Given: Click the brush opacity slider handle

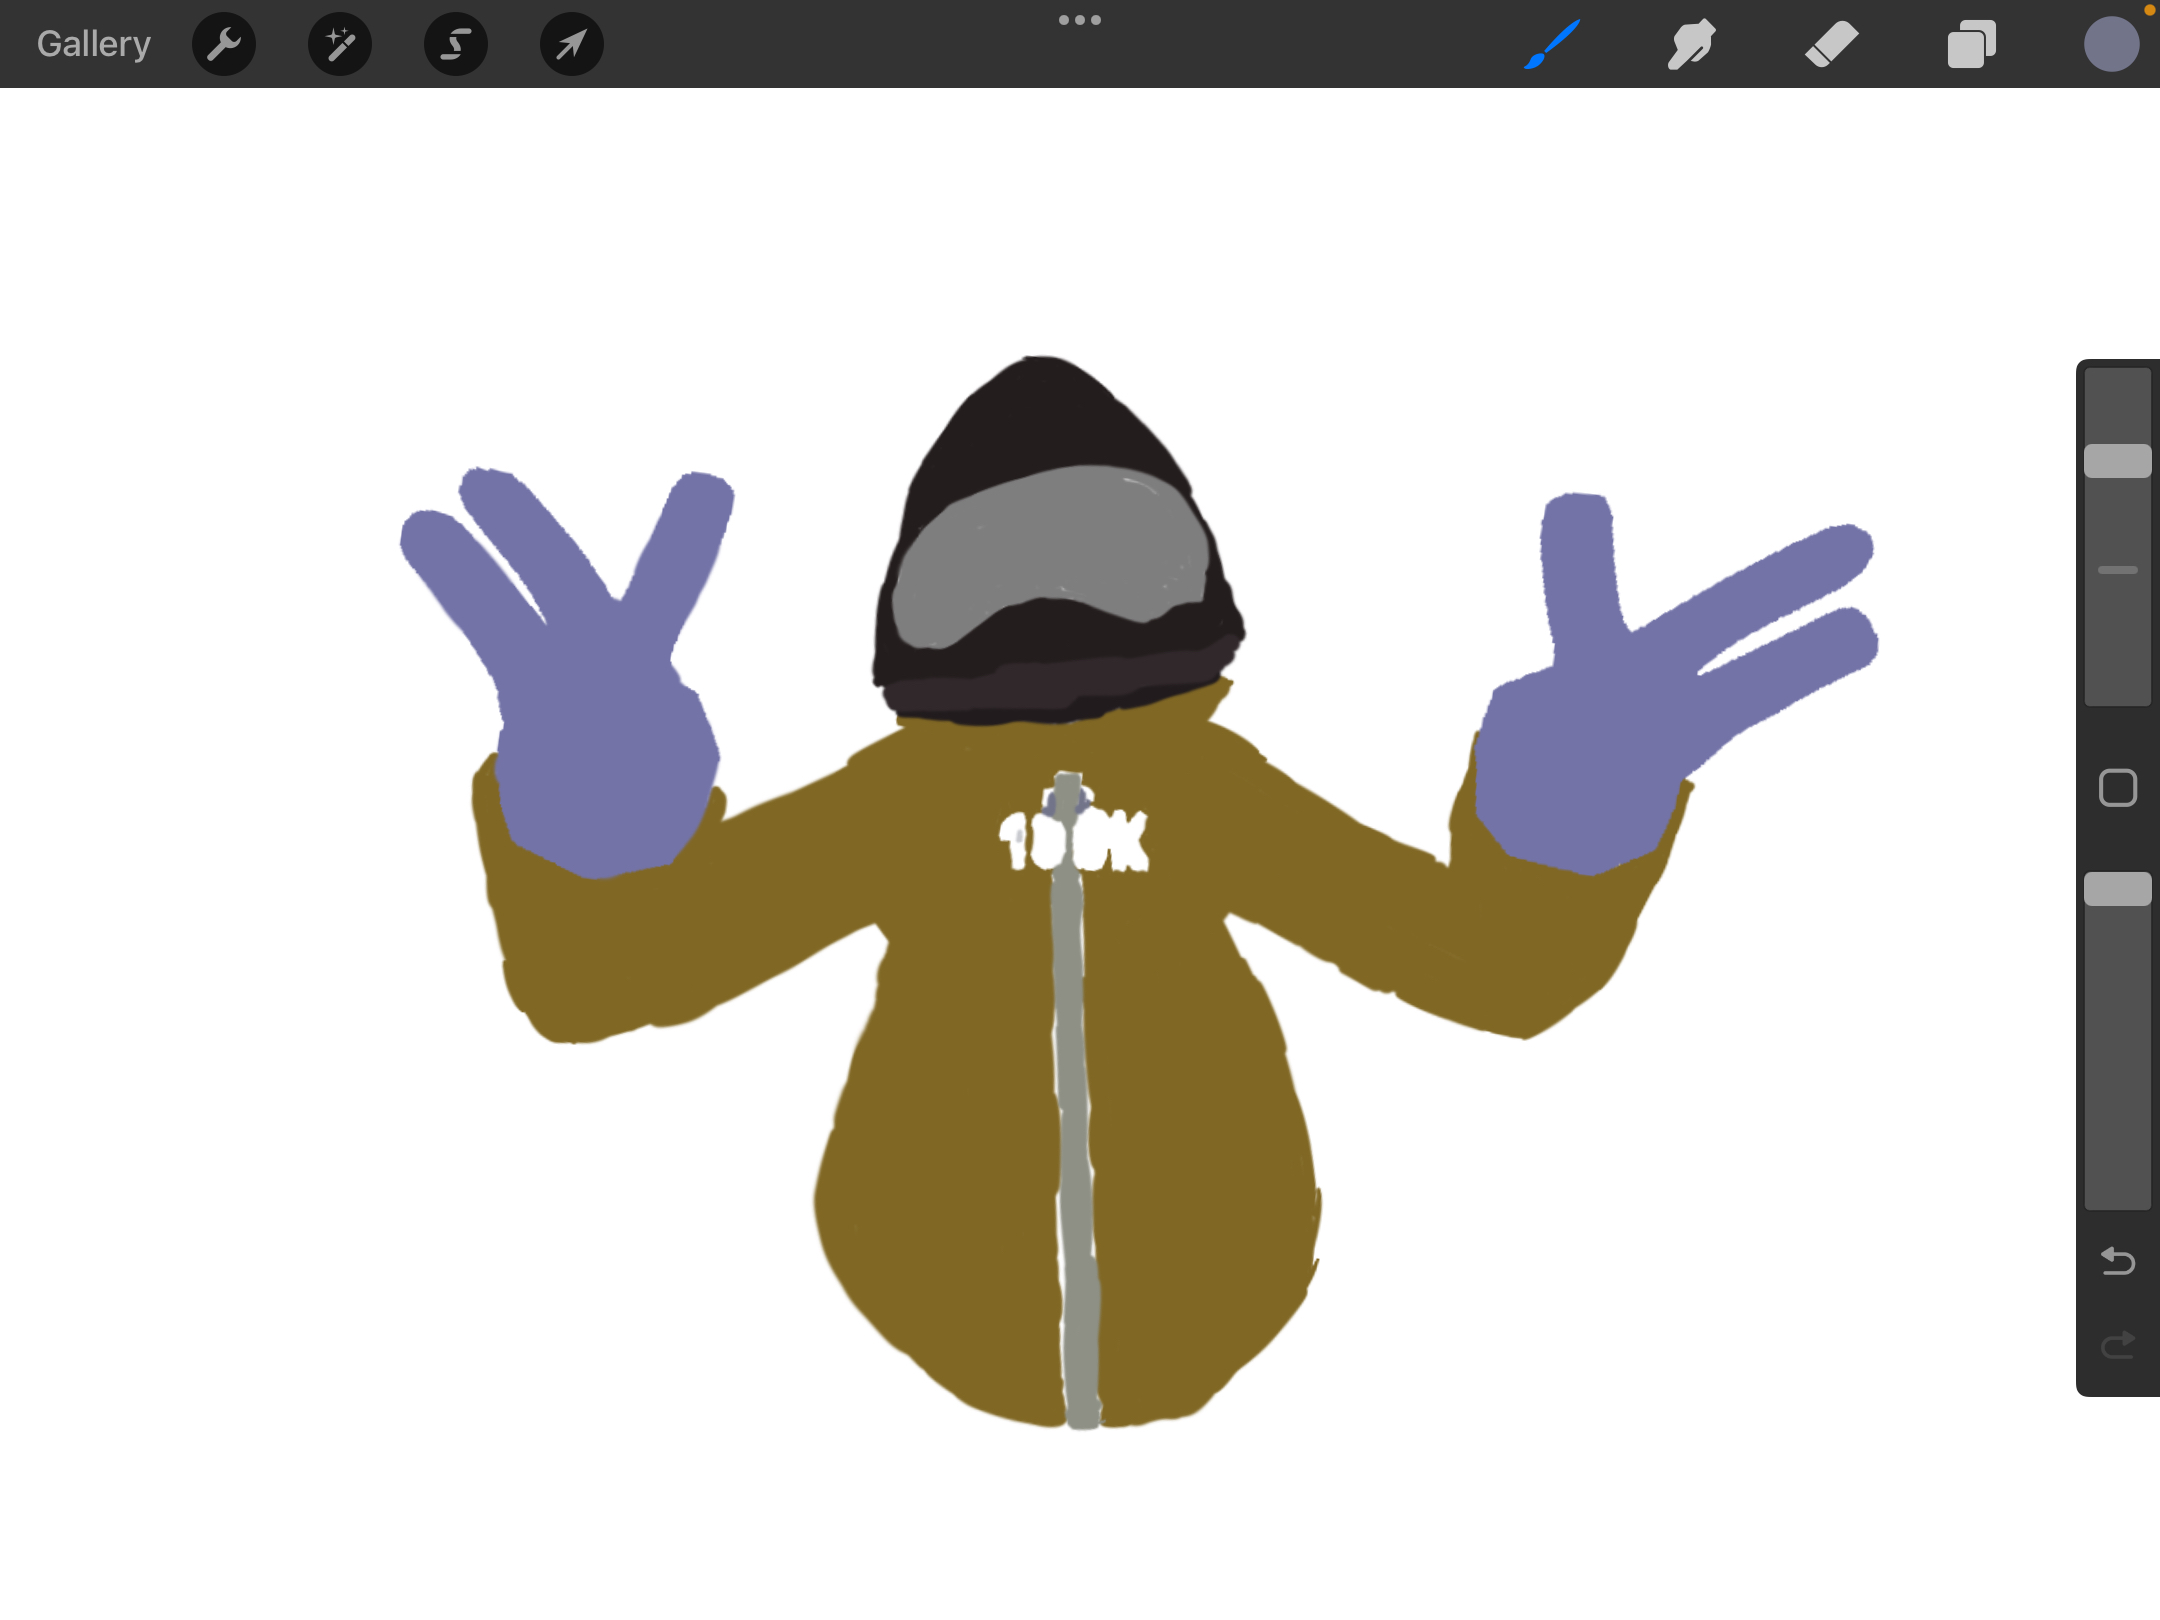Looking at the screenshot, I should tap(2118, 889).
